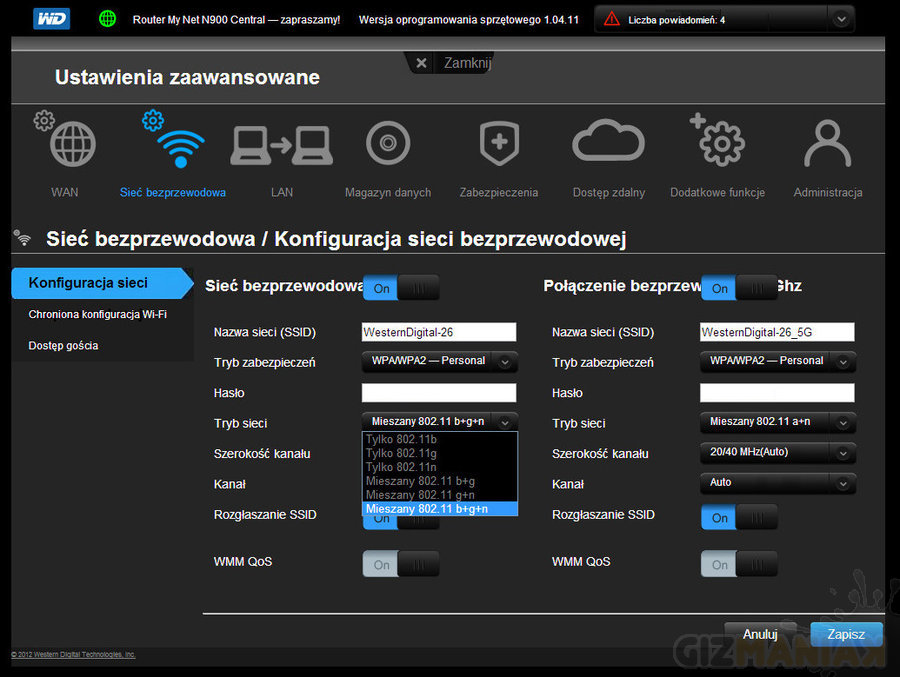Screen dimensions: 900x677
Task: Open the Zabezpieczenia shield icon
Action: coord(498,144)
